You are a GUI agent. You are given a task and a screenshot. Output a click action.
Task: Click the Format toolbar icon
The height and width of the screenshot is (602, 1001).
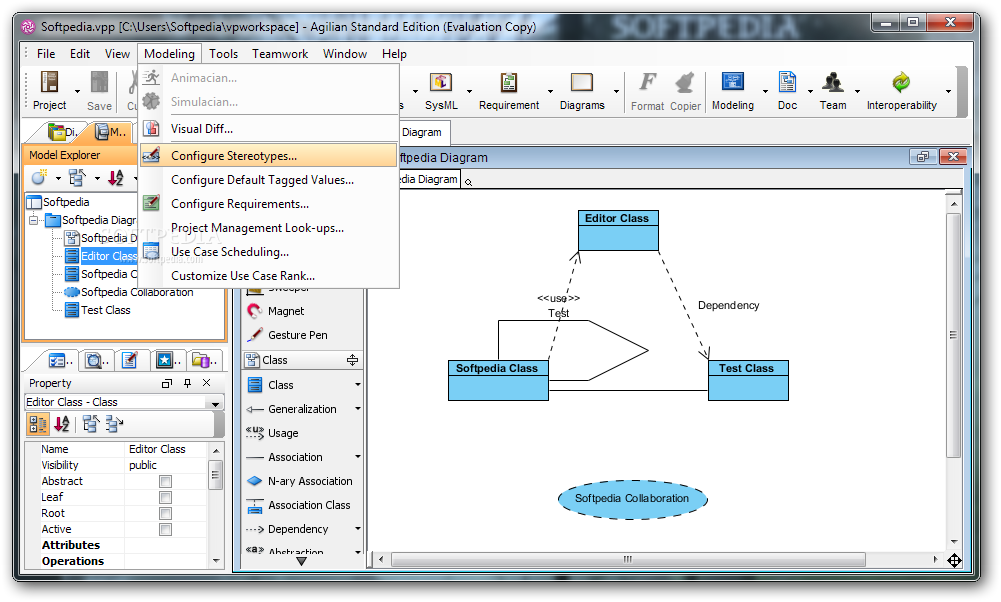tap(647, 91)
